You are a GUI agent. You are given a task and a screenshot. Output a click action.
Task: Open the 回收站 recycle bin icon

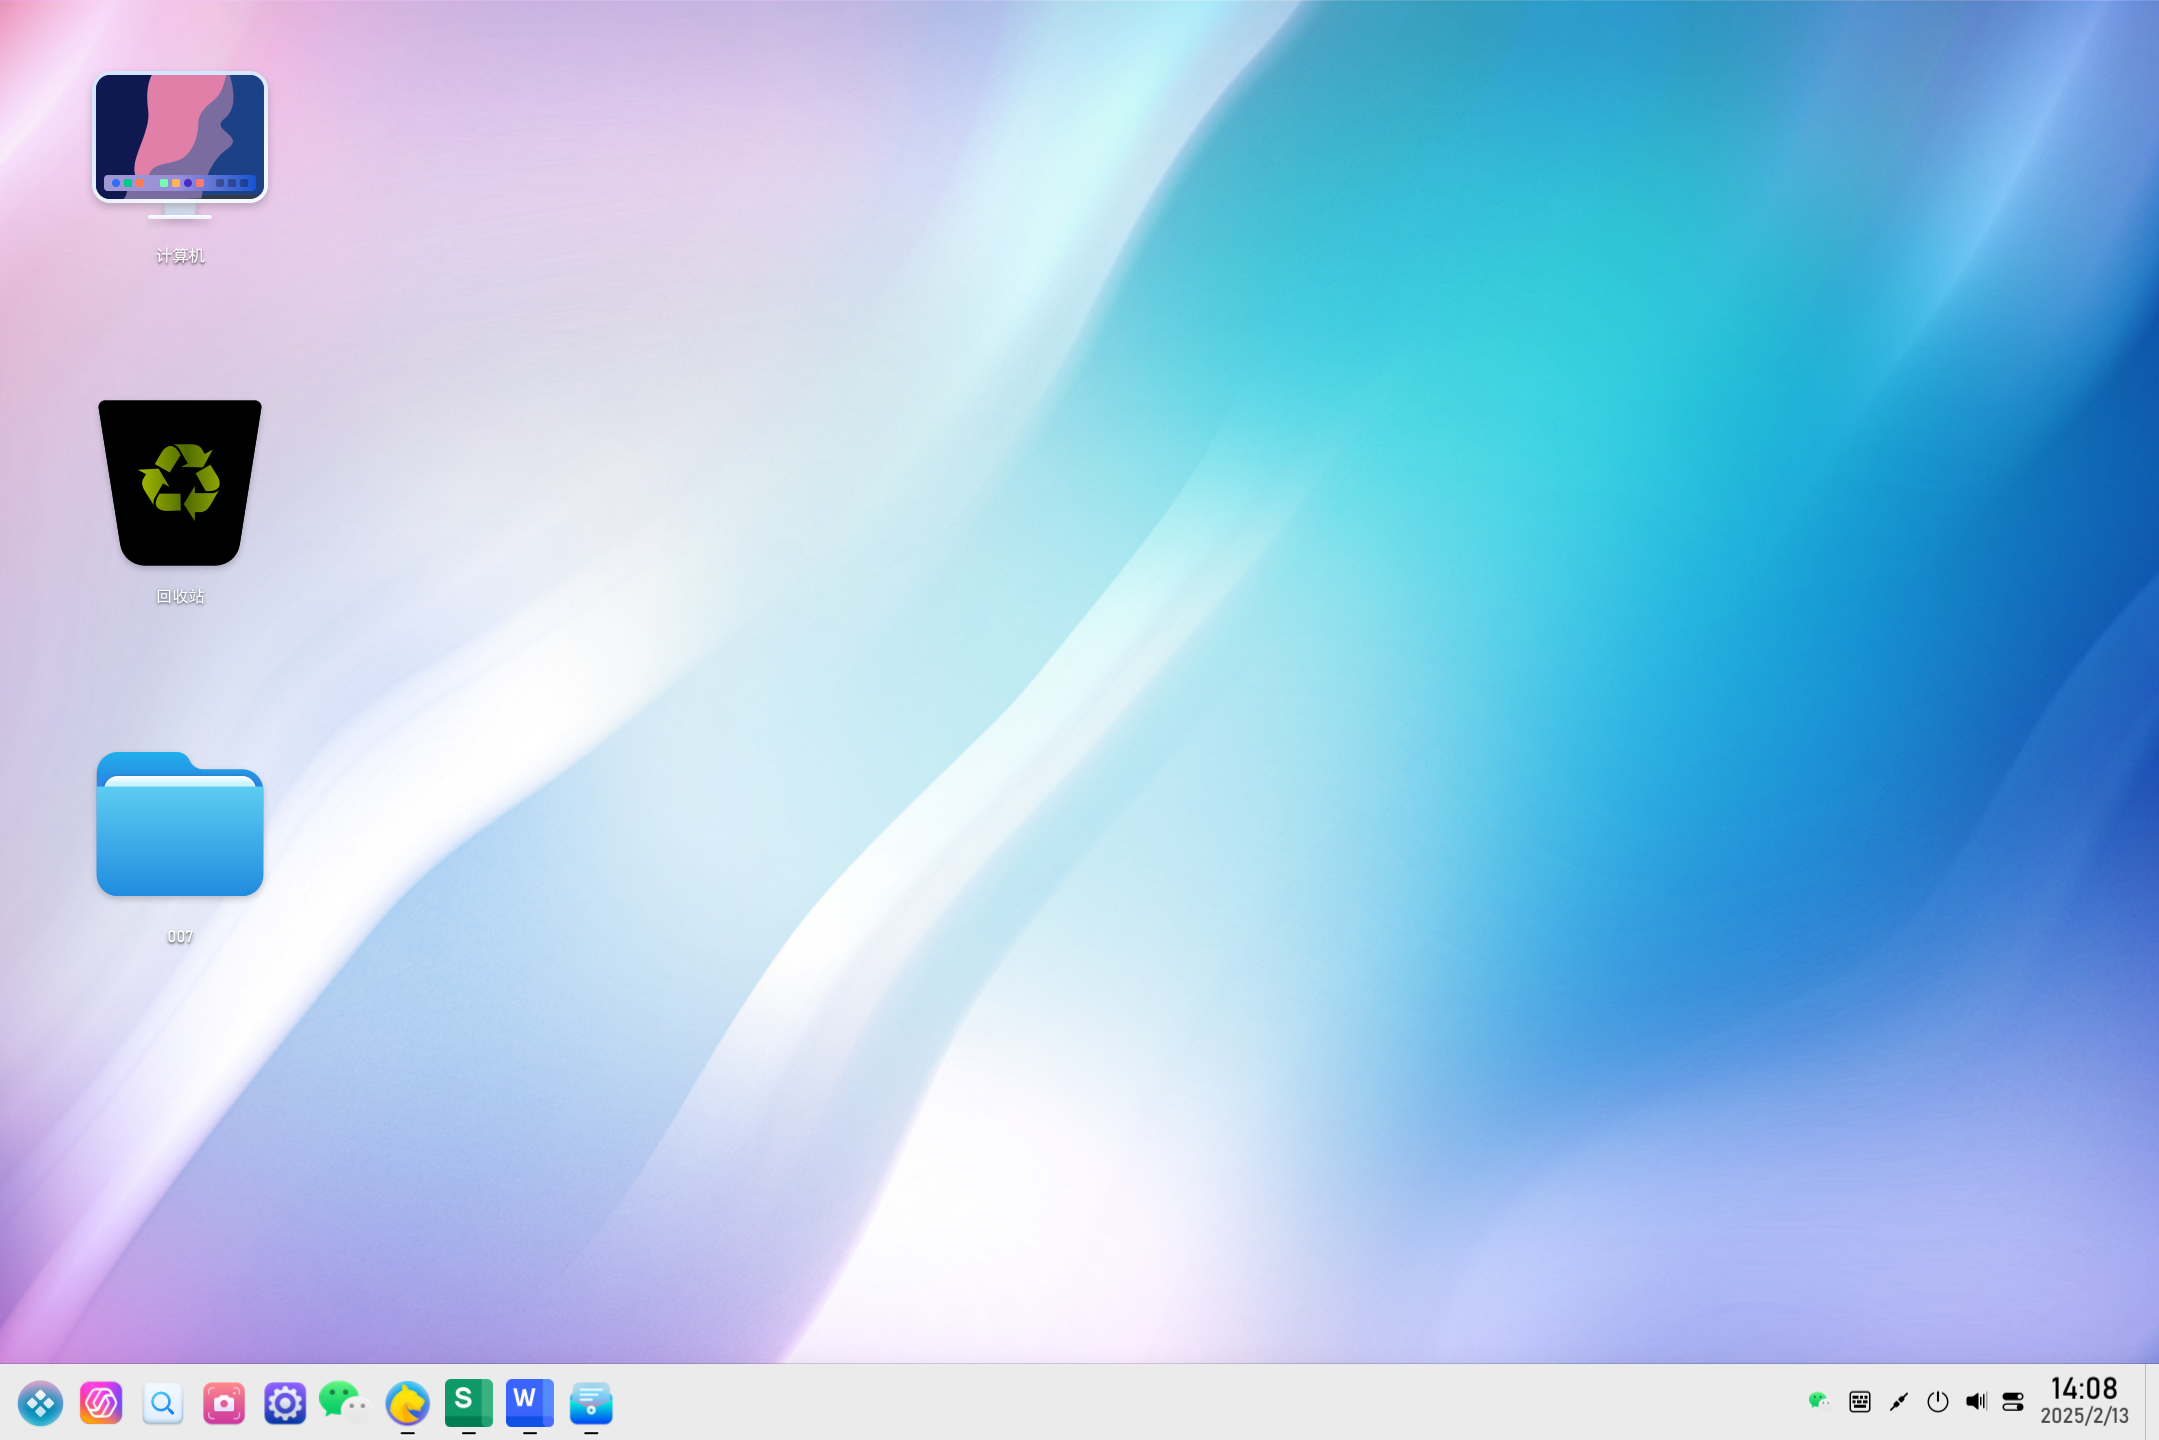tap(180, 483)
